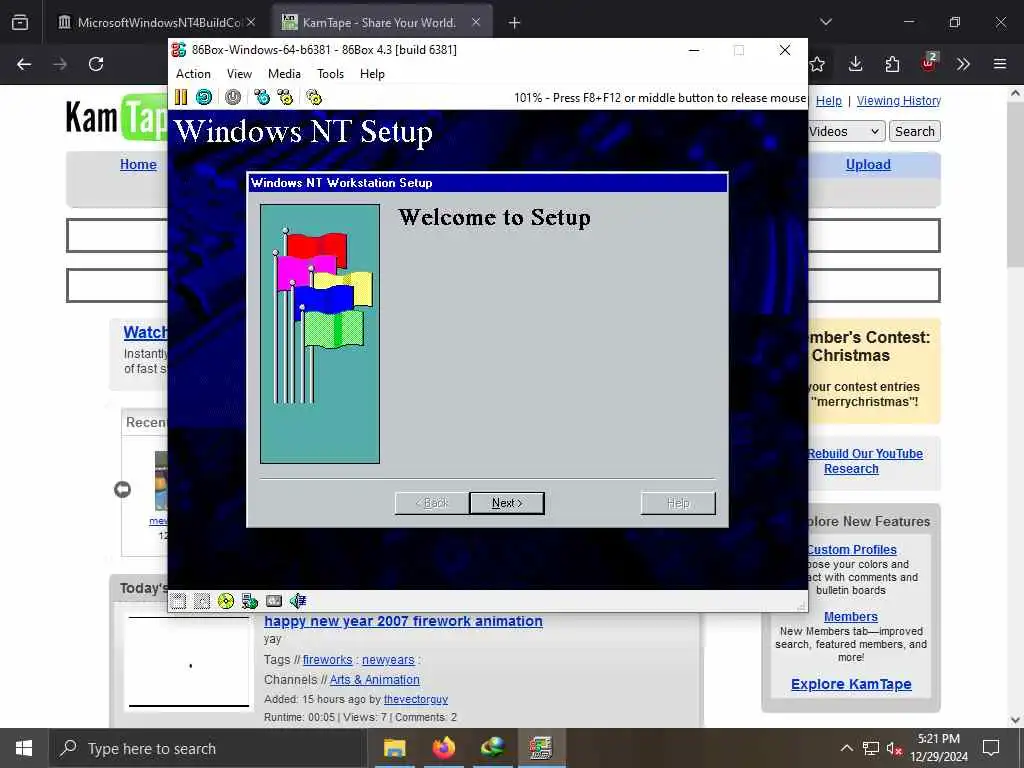Viewport: 1024px width, 768px height.
Task: Open Arts & Animation channel link
Action: pos(374,679)
